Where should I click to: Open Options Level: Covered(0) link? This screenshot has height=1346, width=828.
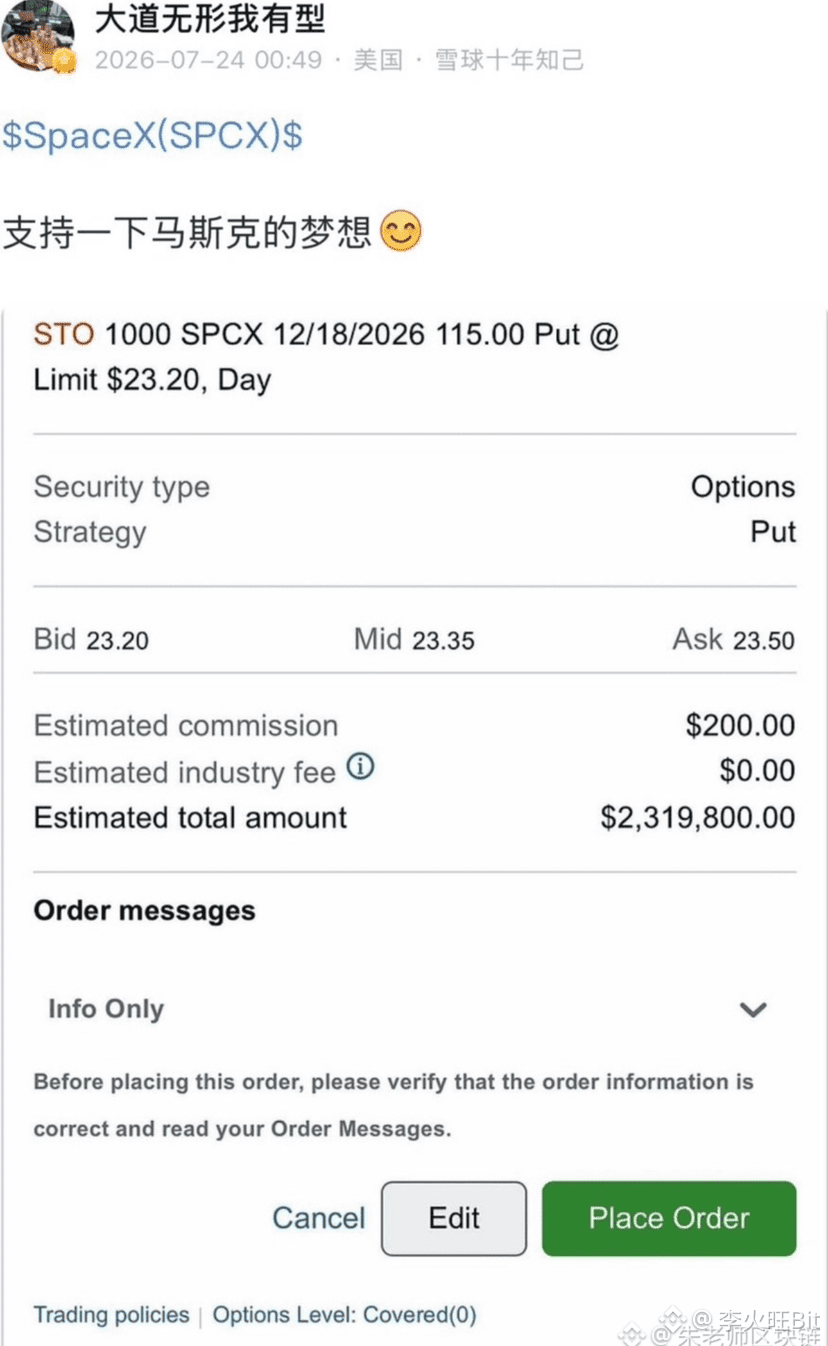(344, 1314)
